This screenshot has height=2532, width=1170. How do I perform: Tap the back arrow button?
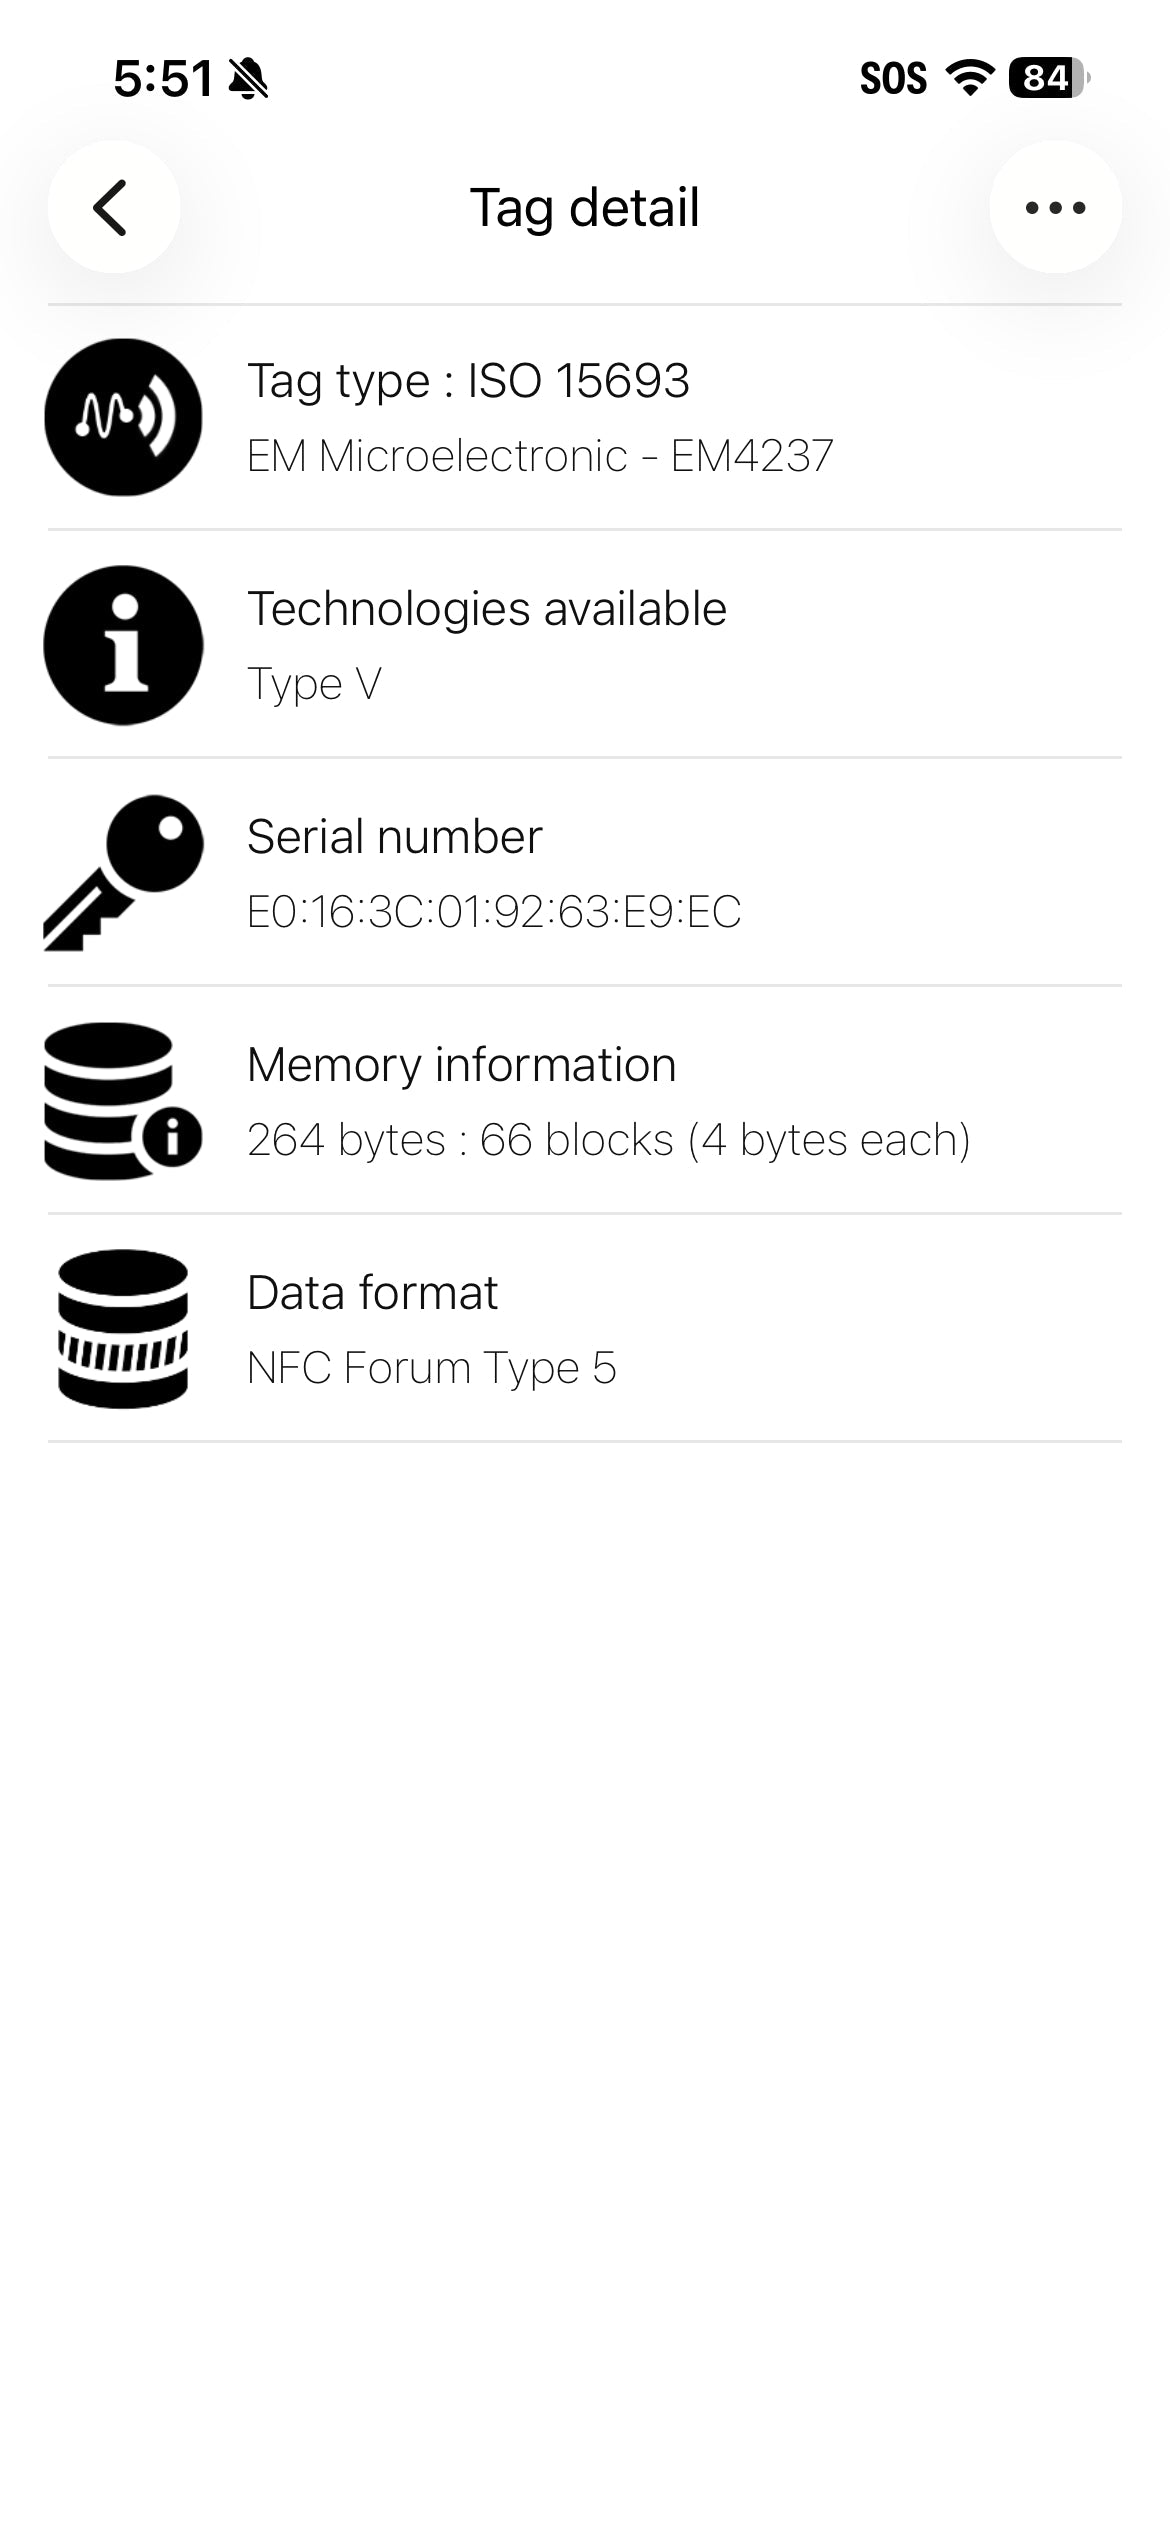(x=114, y=207)
